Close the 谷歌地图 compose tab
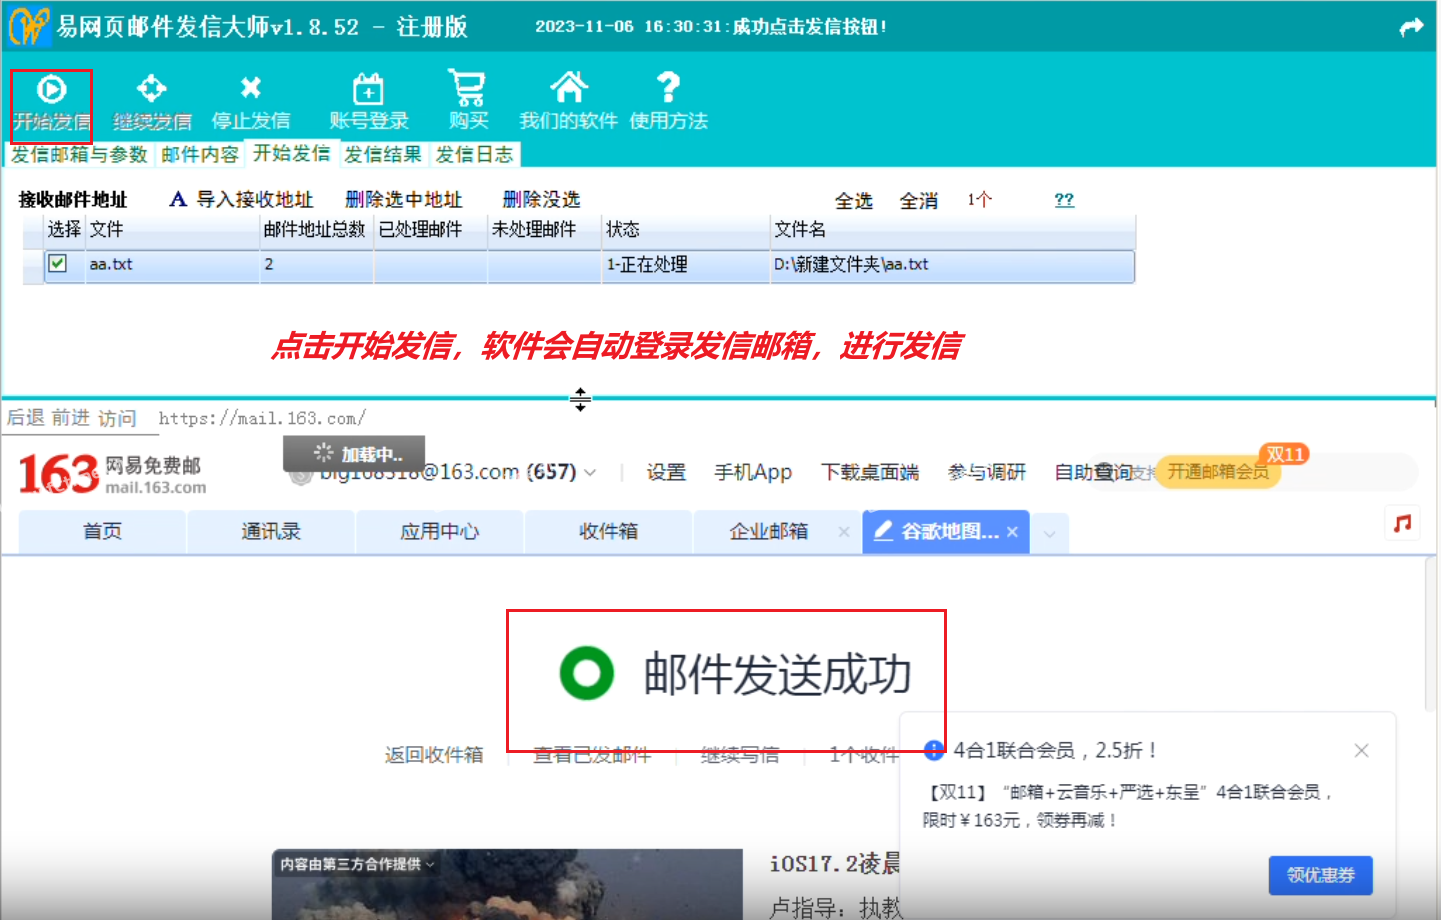This screenshot has width=1441, height=920. (1012, 532)
